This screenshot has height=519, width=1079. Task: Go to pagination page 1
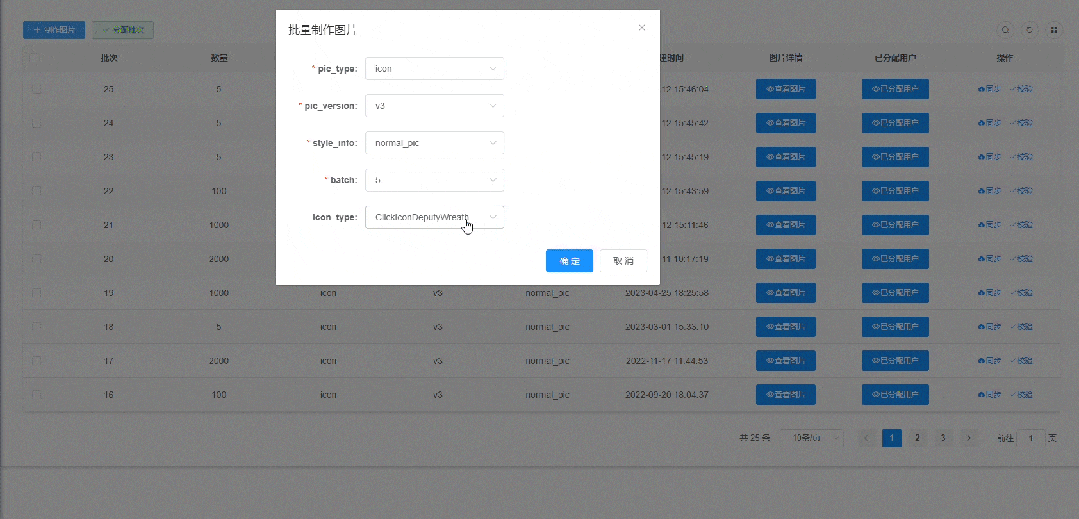pyautogui.click(x=892, y=438)
